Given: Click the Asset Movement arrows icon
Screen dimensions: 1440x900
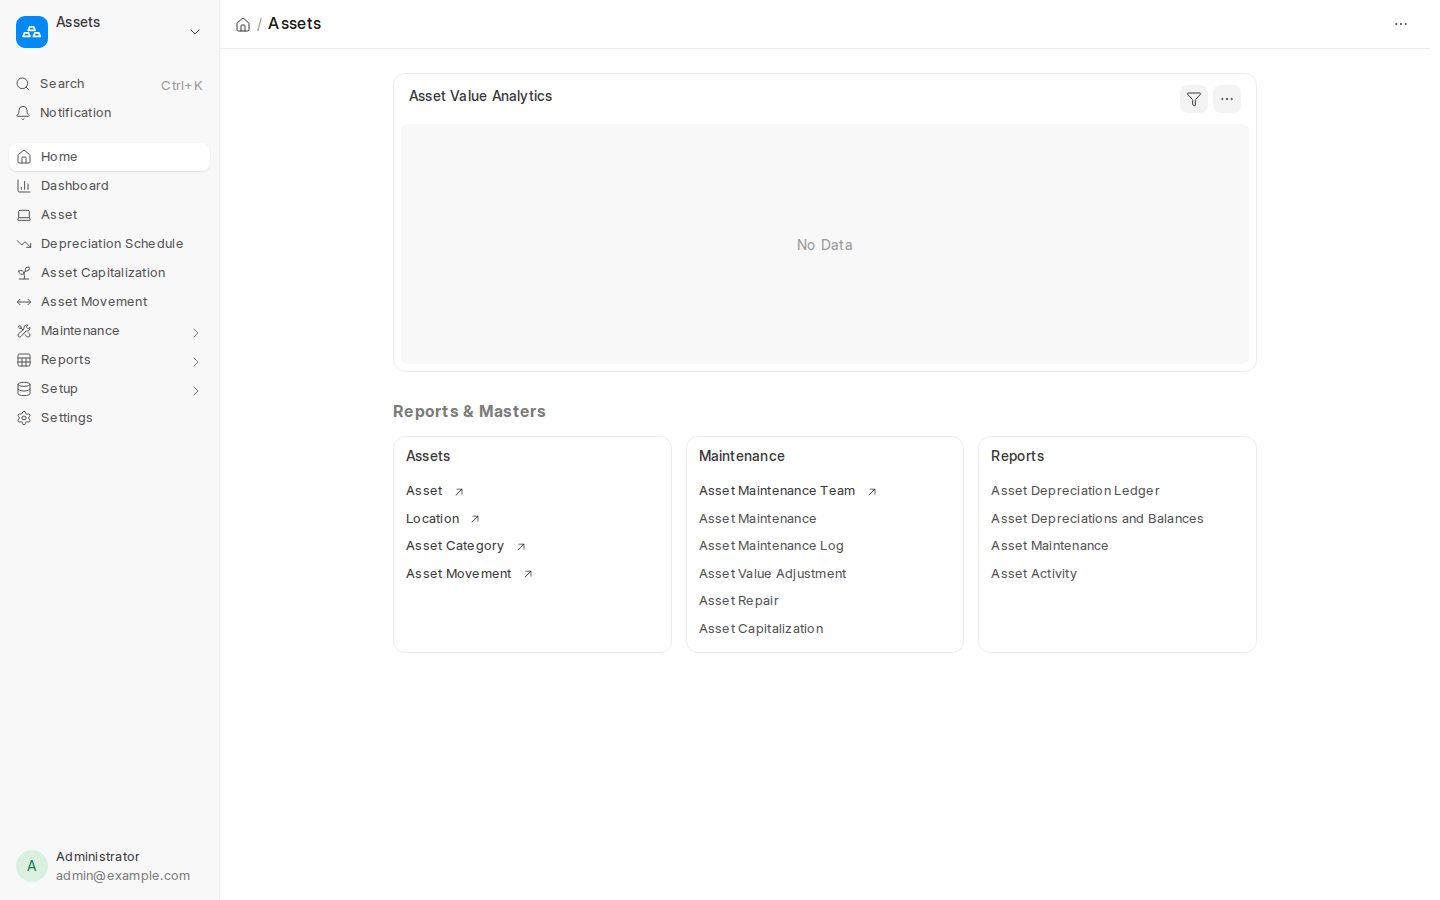Looking at the screenshot, I should coord(24,302).
